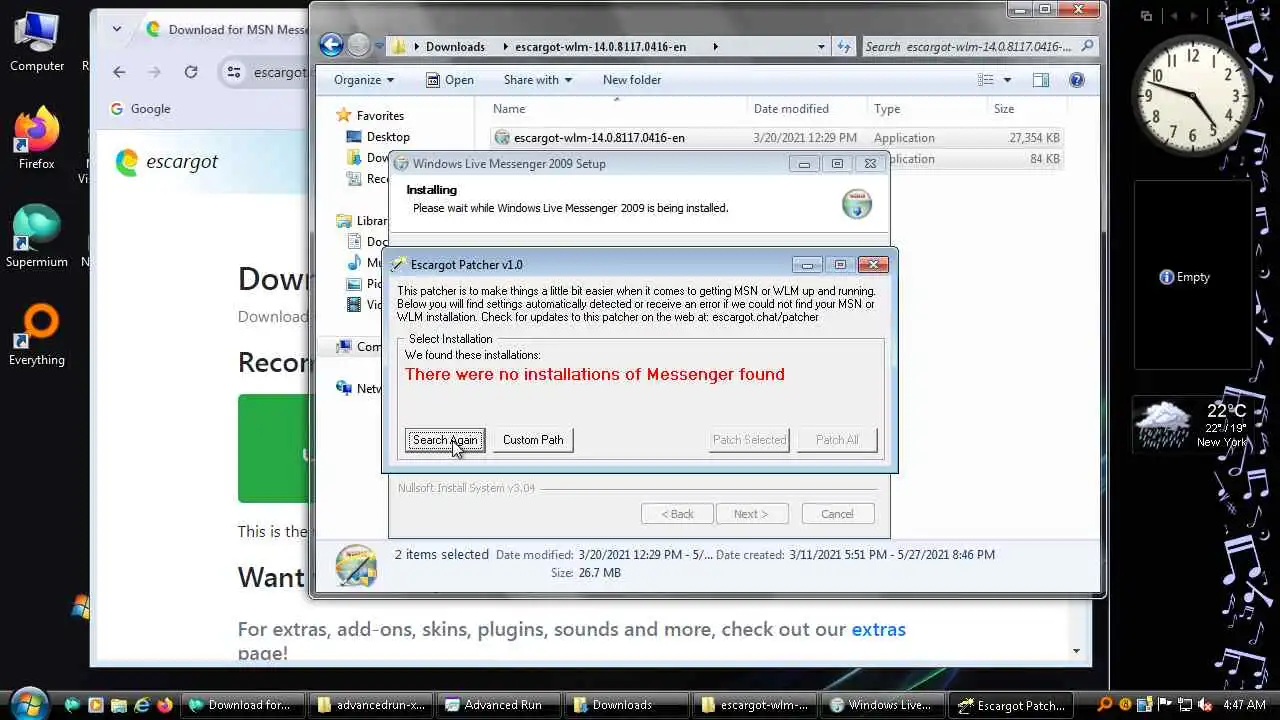Click New folder in Explorer toolbar
The height and width of the screenshot is (720, 1280).
[632, 80]
